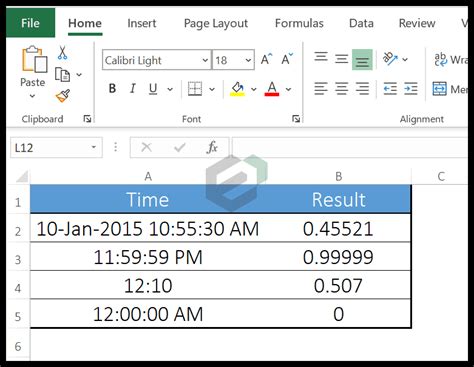Decrease font size with smaller A icon
Image resolution: width=474 pixels, height=367 pixels.
click(287, 60)
